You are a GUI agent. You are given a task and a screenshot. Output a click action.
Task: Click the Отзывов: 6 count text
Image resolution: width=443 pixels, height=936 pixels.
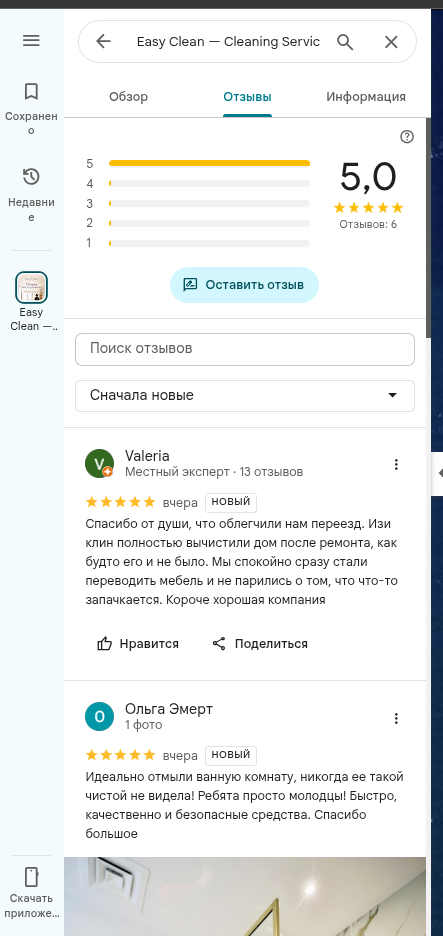tap(368, 224)
